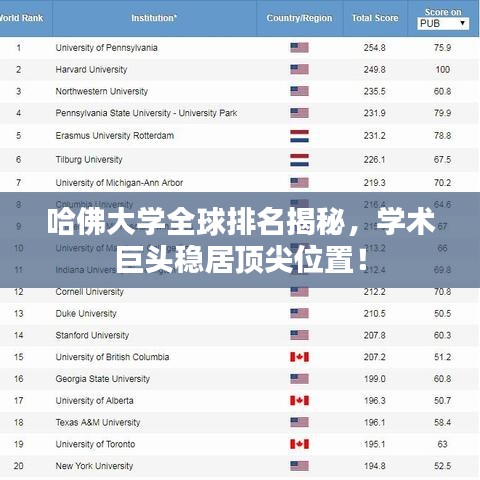The image size is (480, 480).
Task: Click the World Rank column header
Action: point(21,18)
